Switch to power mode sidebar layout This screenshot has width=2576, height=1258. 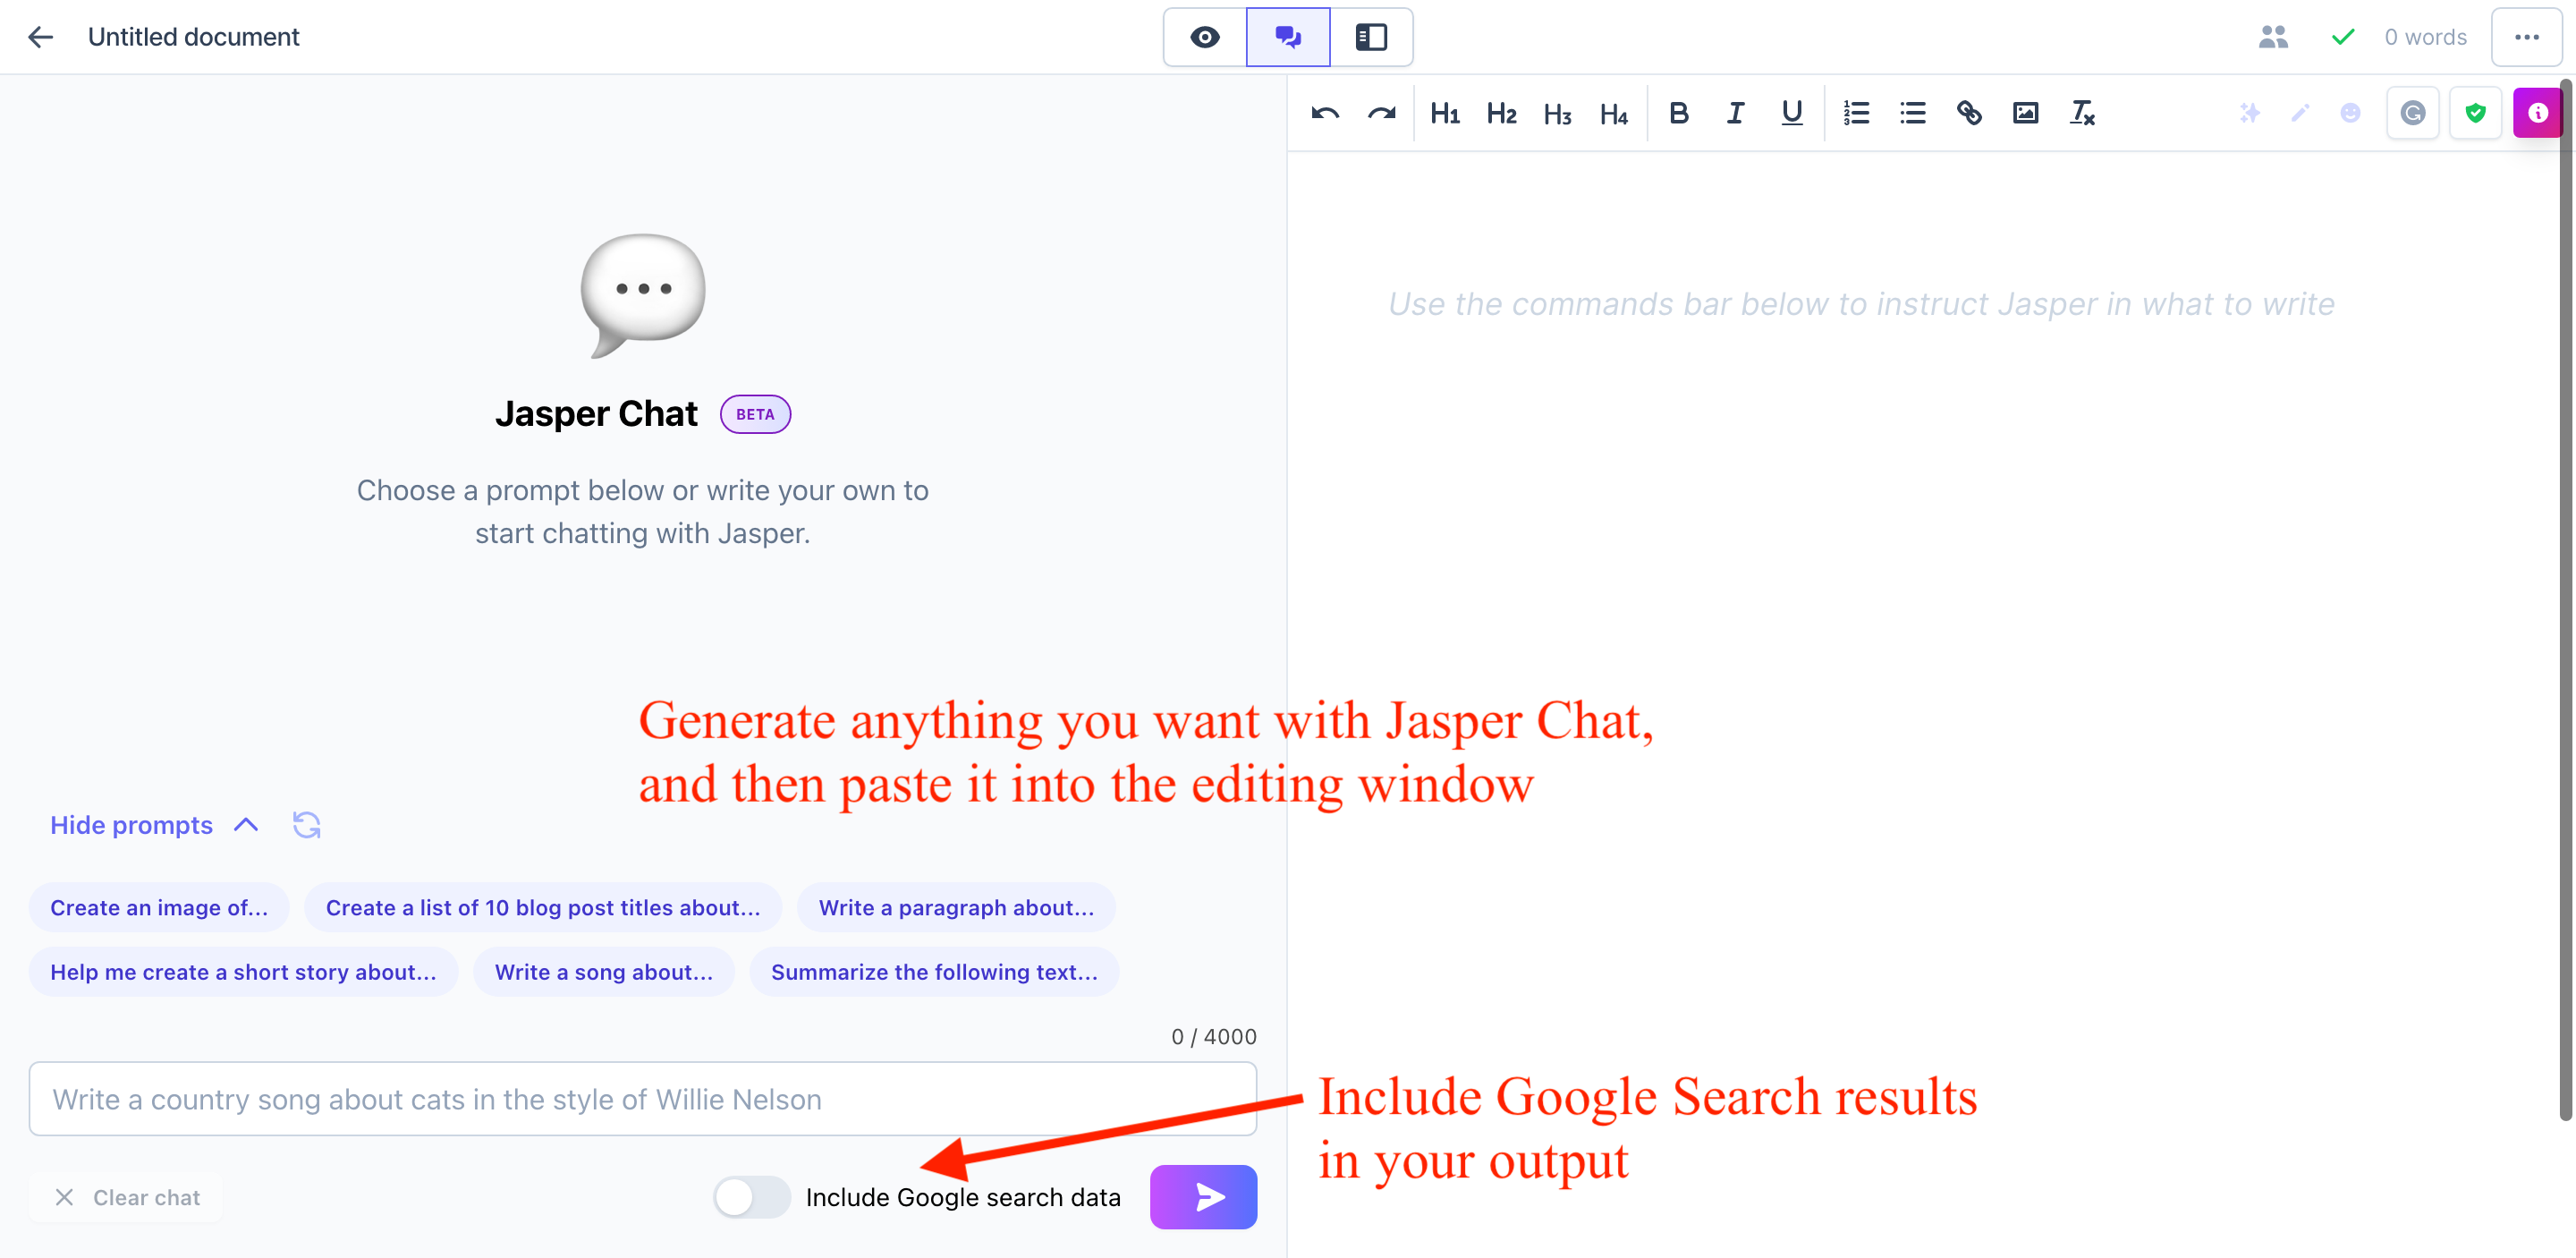[1371, 37]
